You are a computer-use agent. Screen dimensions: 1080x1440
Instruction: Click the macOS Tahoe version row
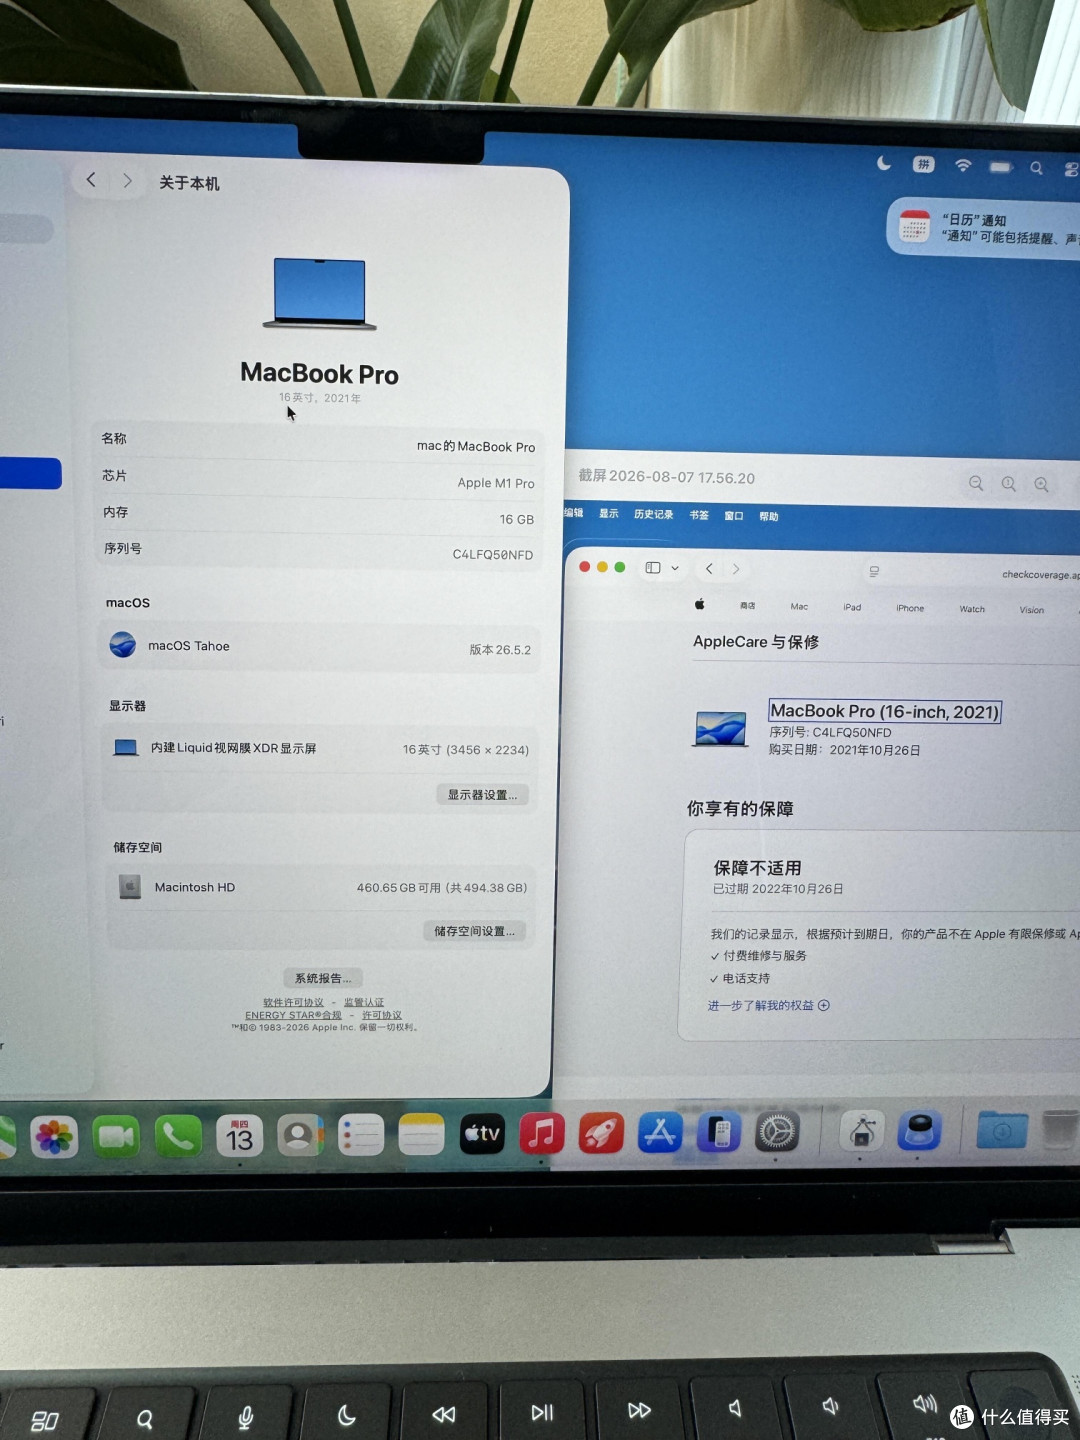coord(320,646)
